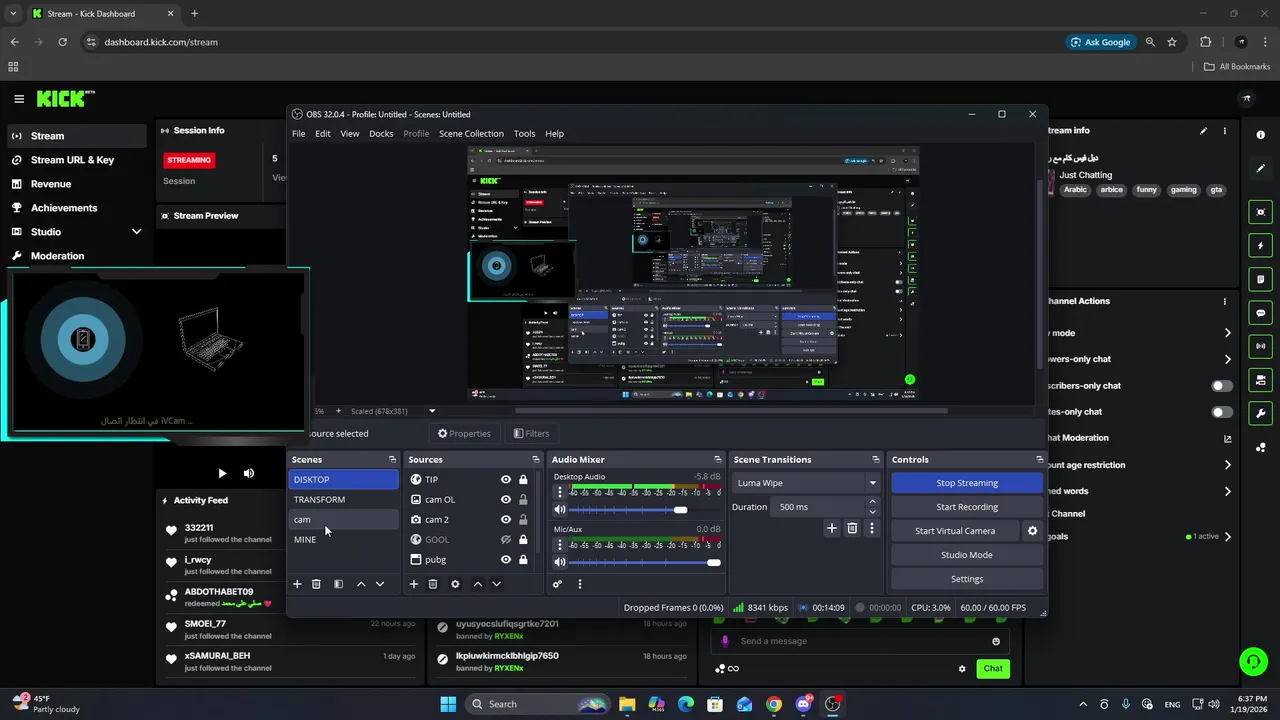1280x720 pixels.
Task: Click chat message input field
Action: tap(860, 641)
